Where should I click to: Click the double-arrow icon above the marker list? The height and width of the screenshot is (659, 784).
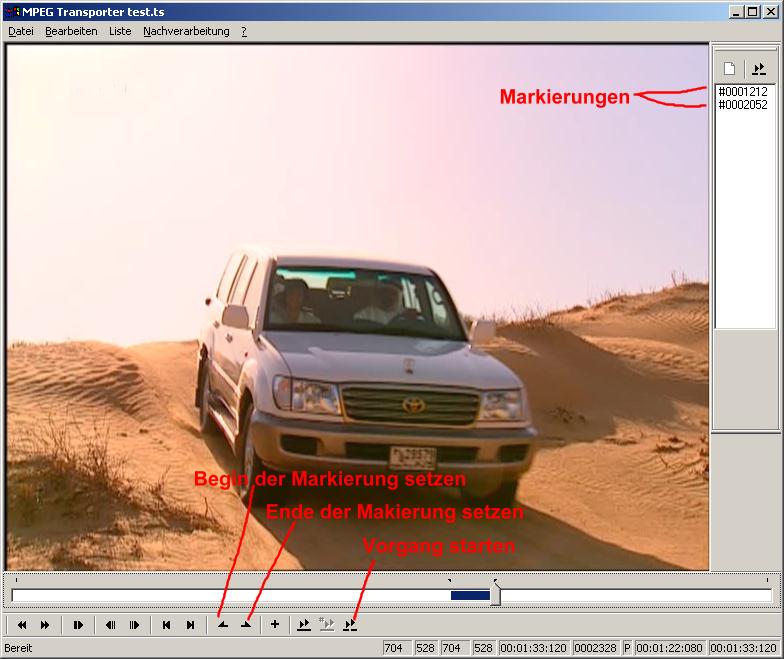coord(758,69)
